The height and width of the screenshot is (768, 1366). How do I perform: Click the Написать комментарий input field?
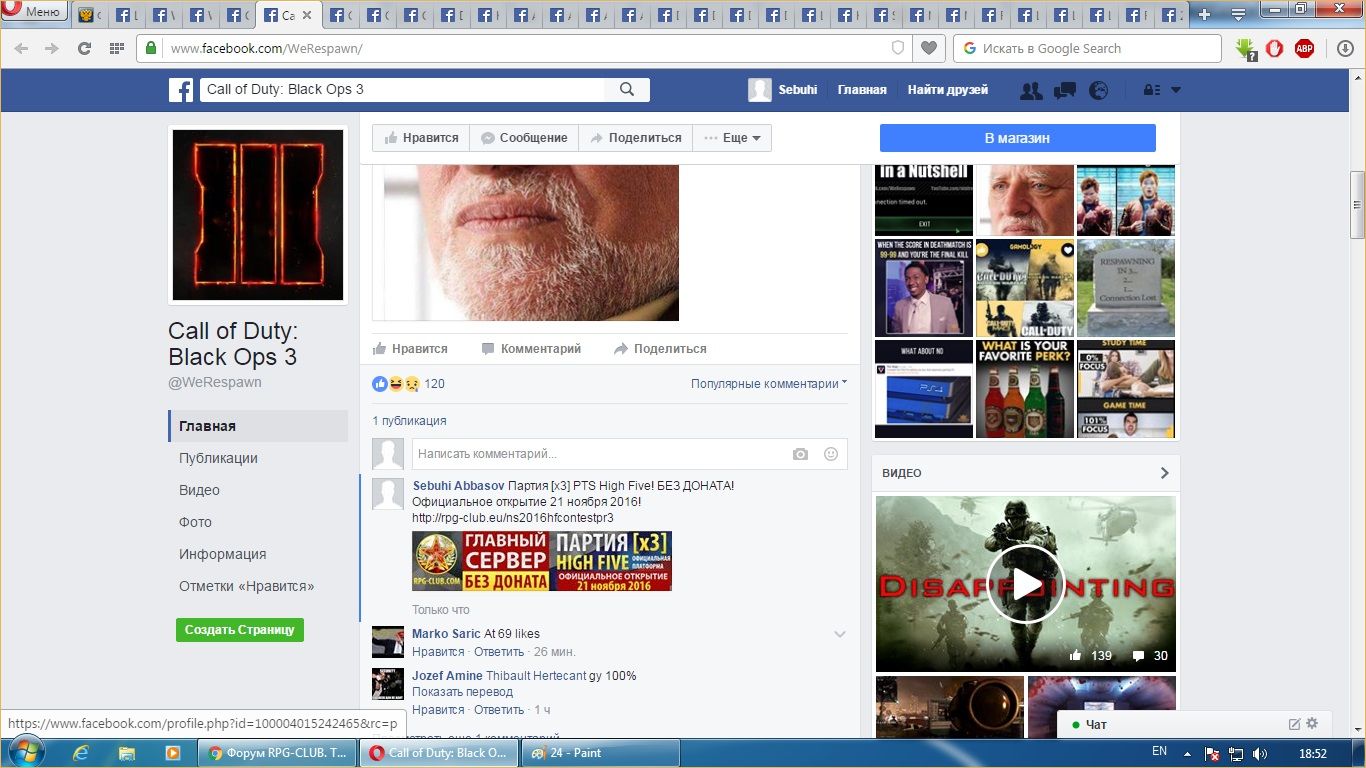pyautogui.click(x=600, y=454)
